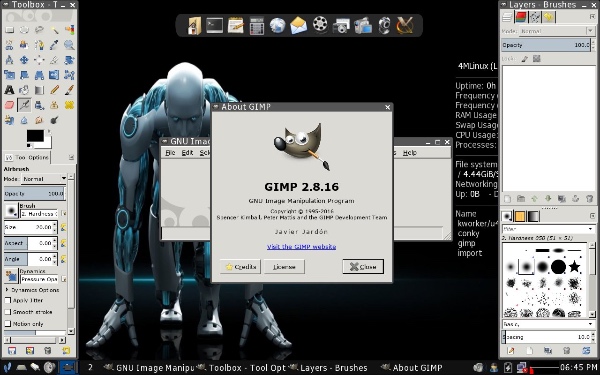
Task: Toggle the Motion only checkbox
Action: [x=8, y=324]
